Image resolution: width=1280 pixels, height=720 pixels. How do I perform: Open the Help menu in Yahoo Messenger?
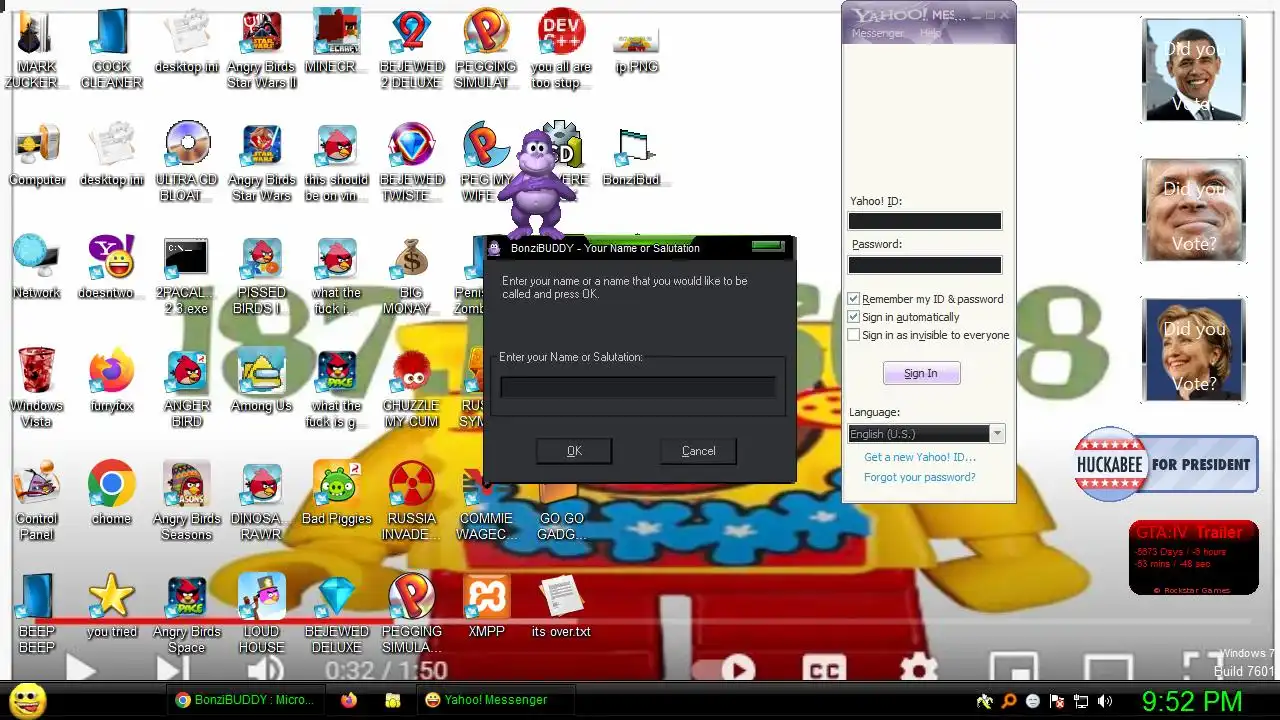click(x=930, y=33)
